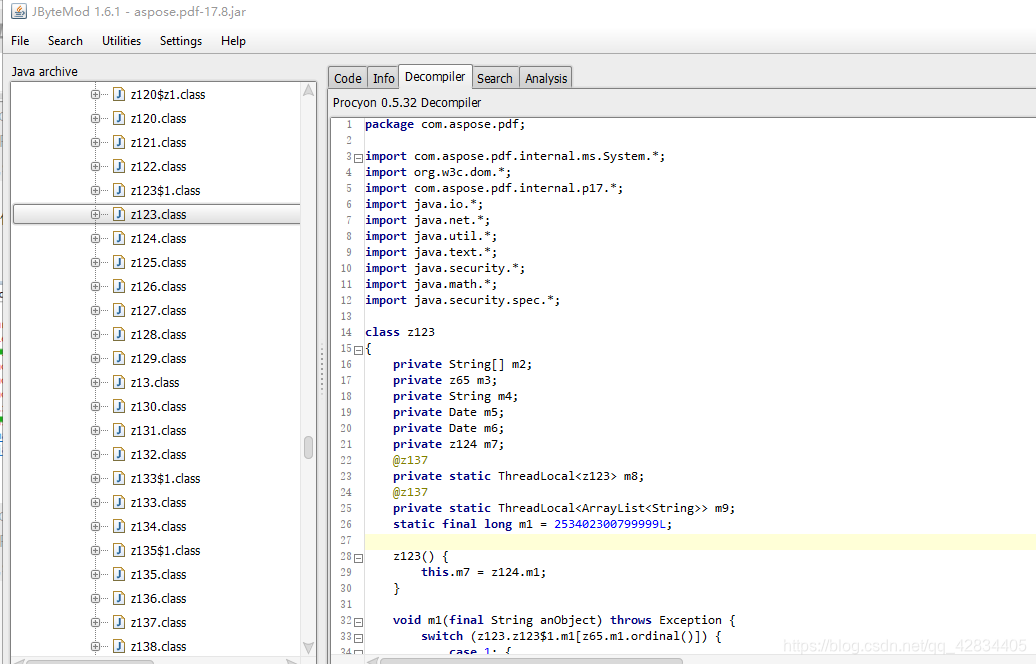The image size is (1036, 664).
Task: Click the z124.class Java file icon
Action: tap(119, 239)
